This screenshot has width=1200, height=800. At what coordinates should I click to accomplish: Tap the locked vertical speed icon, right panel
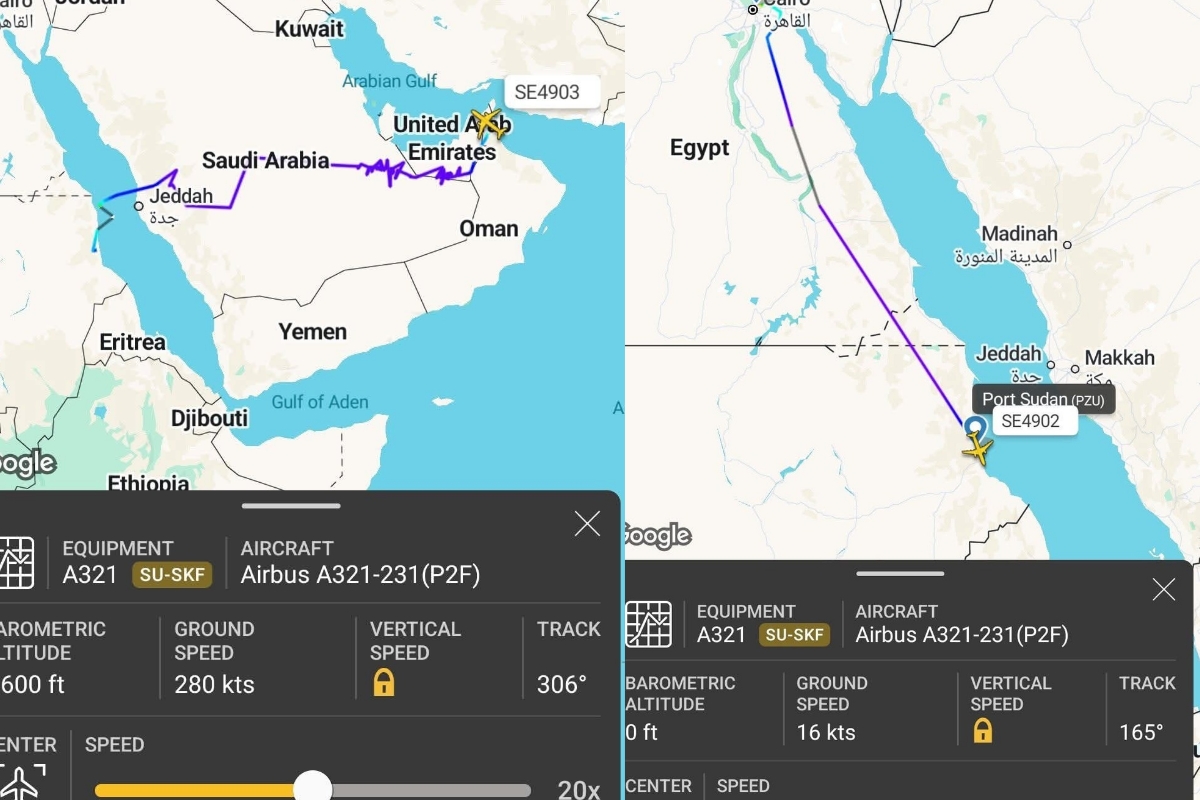pos(983,730)
